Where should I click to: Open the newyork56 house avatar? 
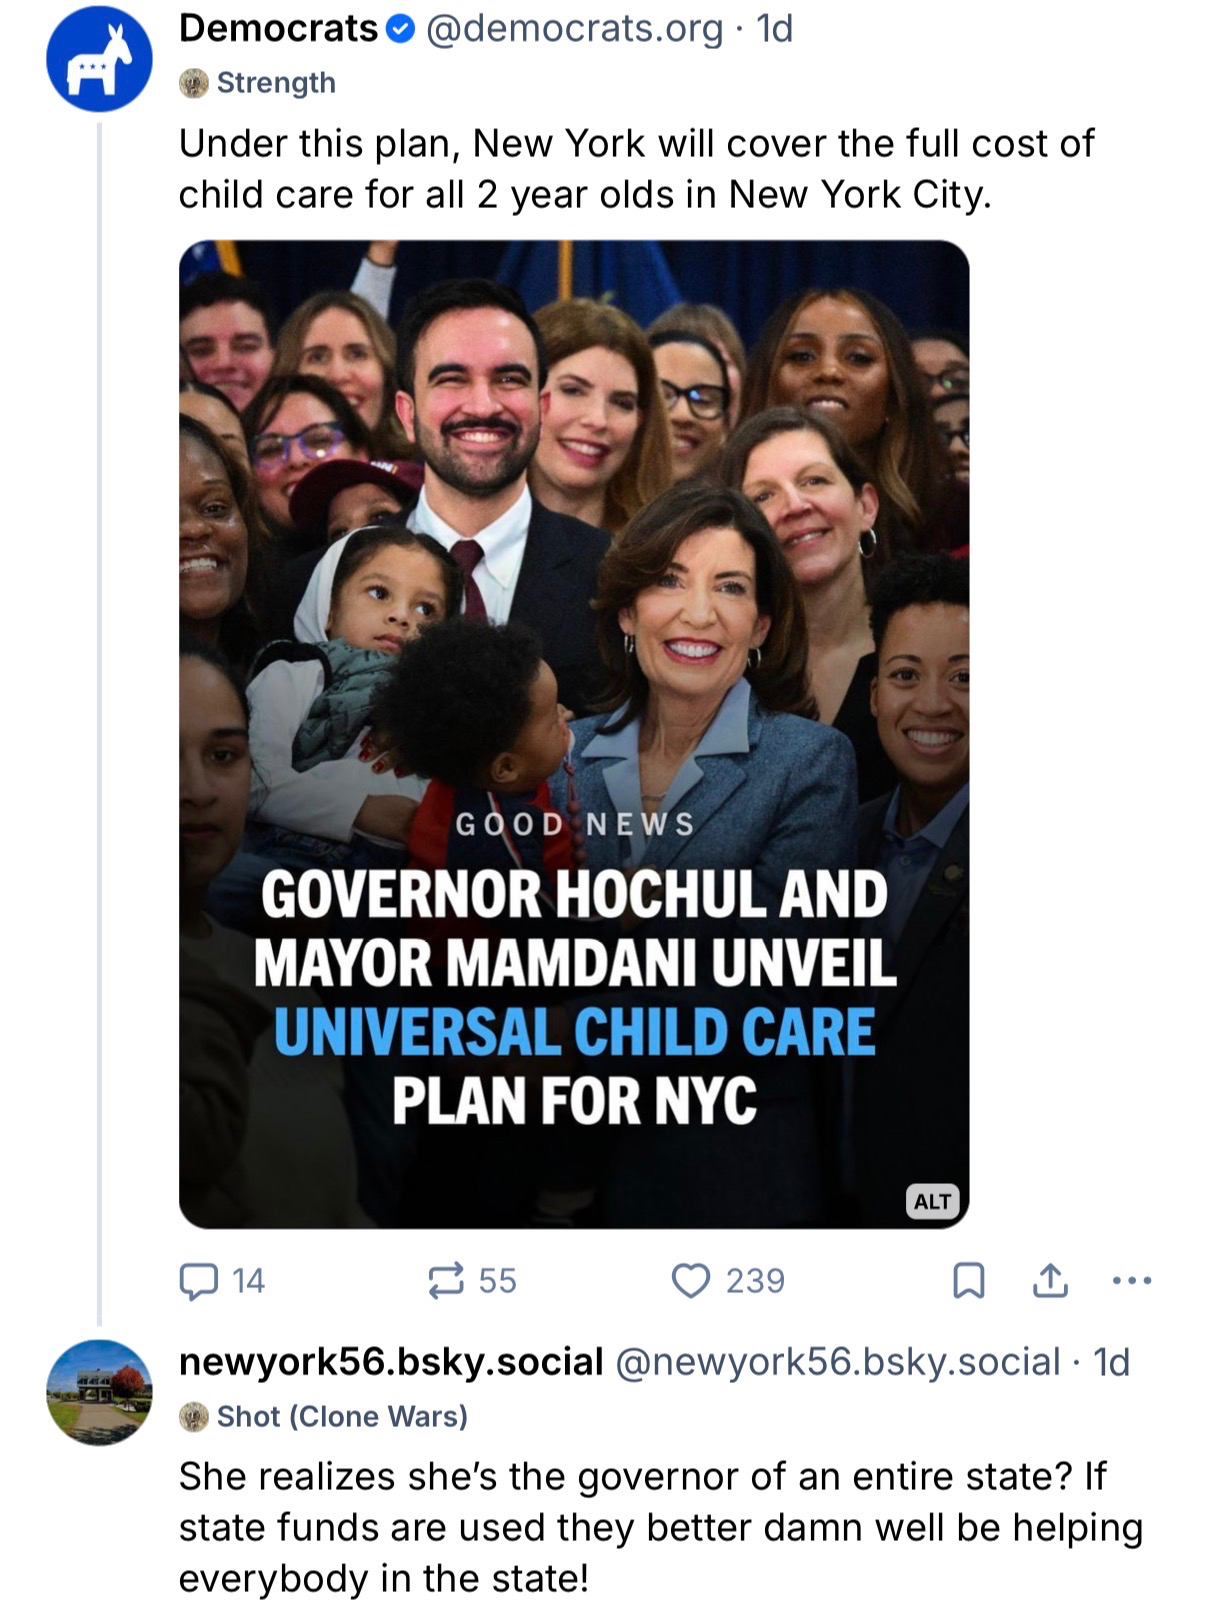98,1392
